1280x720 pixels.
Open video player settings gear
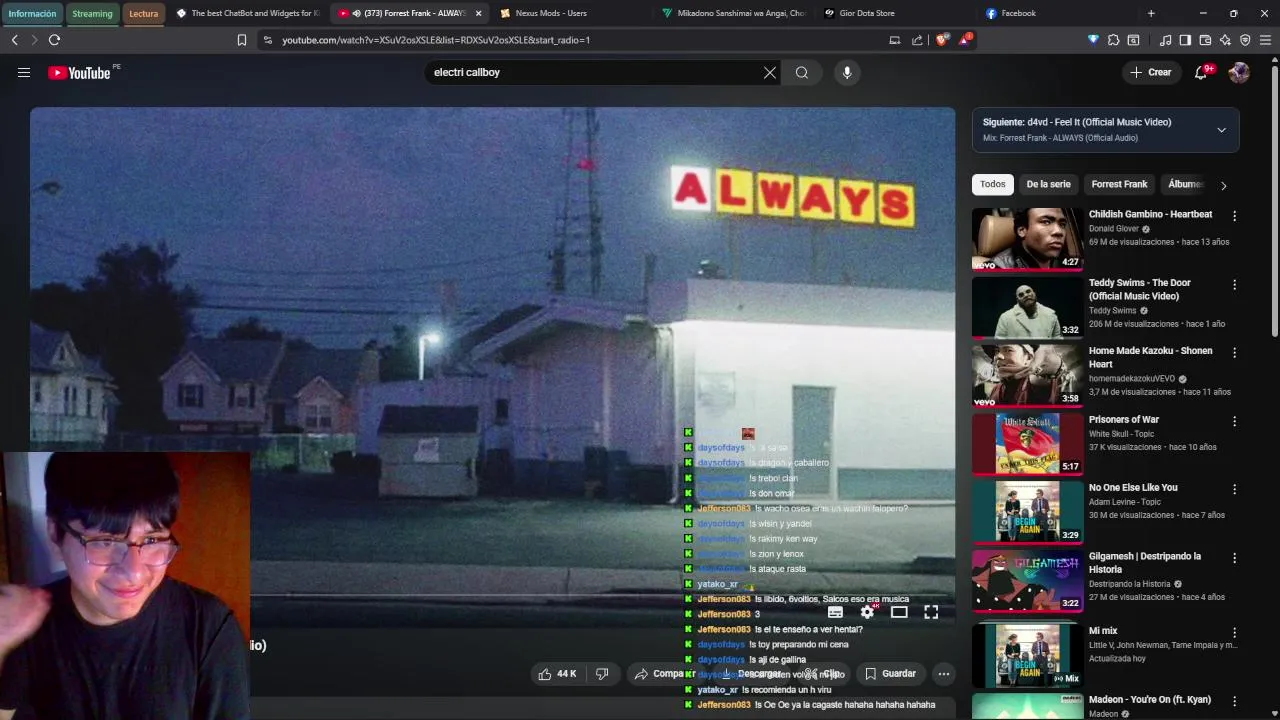coord(867,612)
